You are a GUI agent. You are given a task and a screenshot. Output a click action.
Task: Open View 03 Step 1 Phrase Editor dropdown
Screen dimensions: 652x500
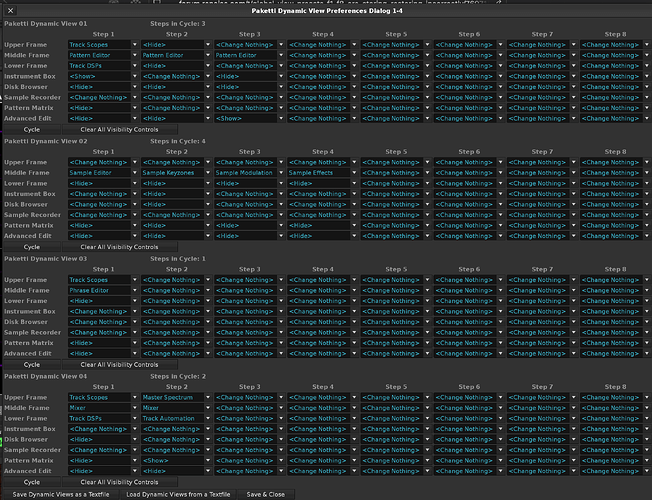103,290
